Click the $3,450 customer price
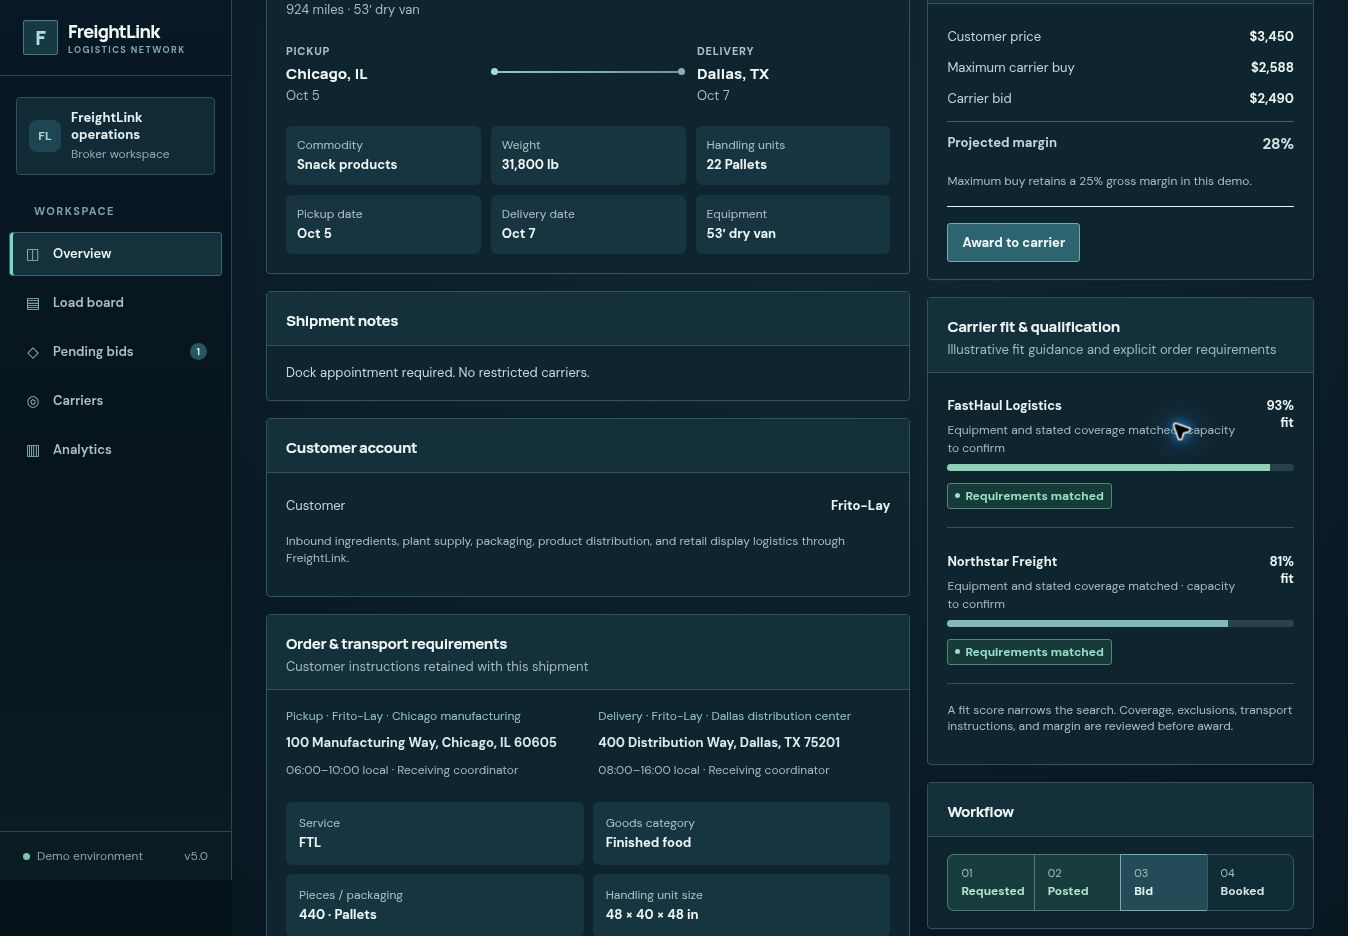This screenshot has width=1363, height=936. click(x=1271, y=36)
